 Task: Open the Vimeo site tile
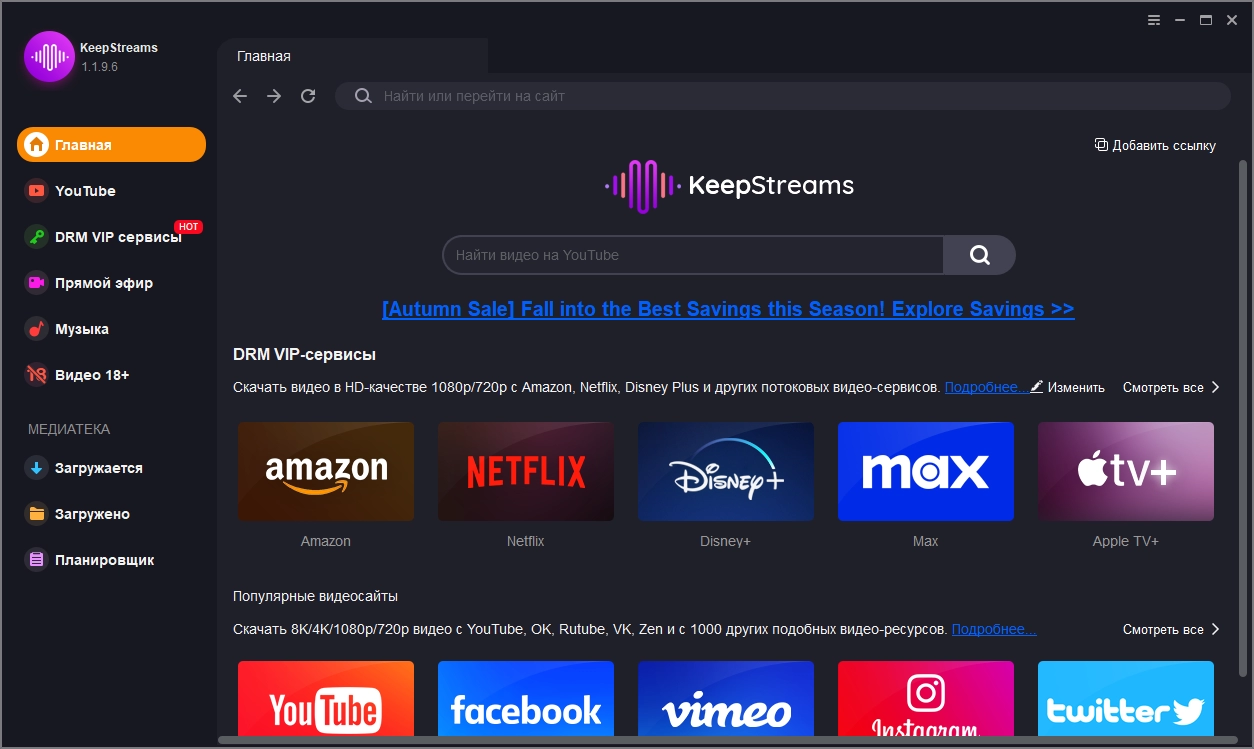(x=726, y=699)
